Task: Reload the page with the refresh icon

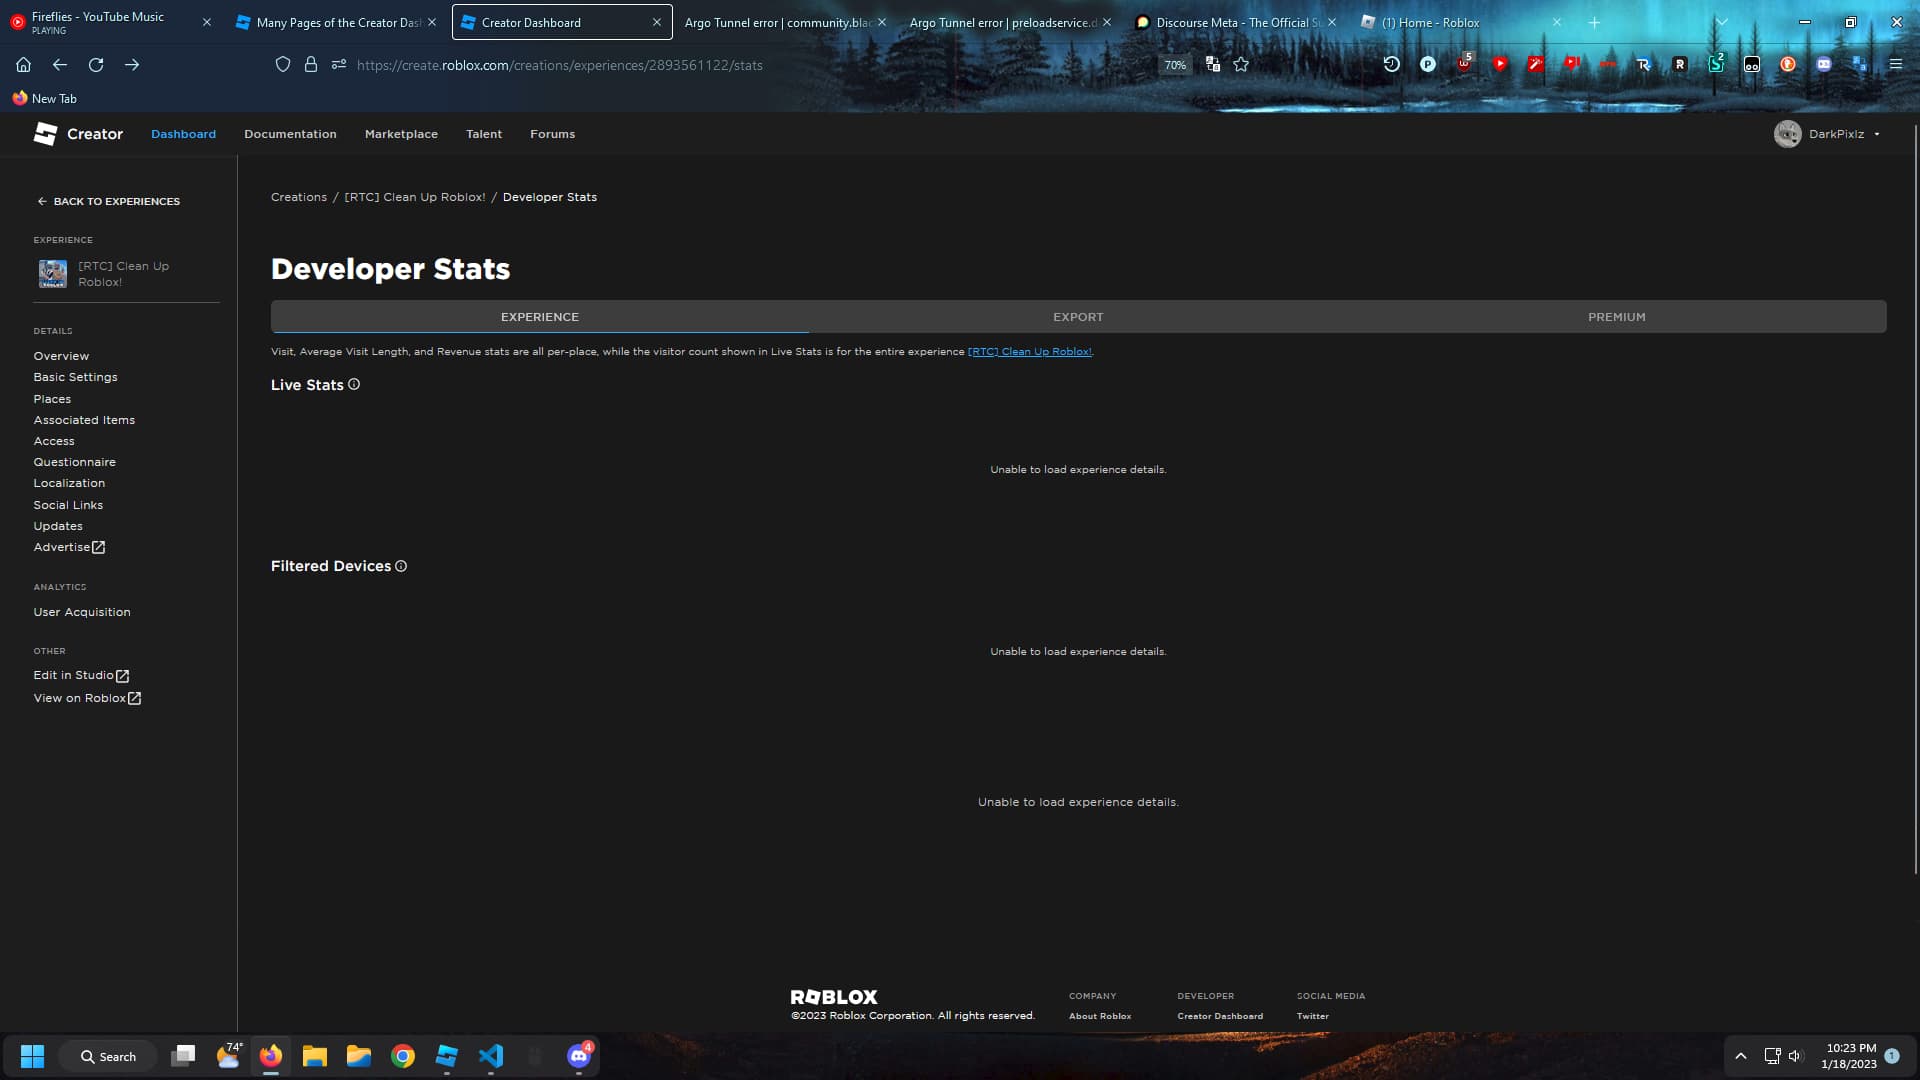Action: coord(96,65)
